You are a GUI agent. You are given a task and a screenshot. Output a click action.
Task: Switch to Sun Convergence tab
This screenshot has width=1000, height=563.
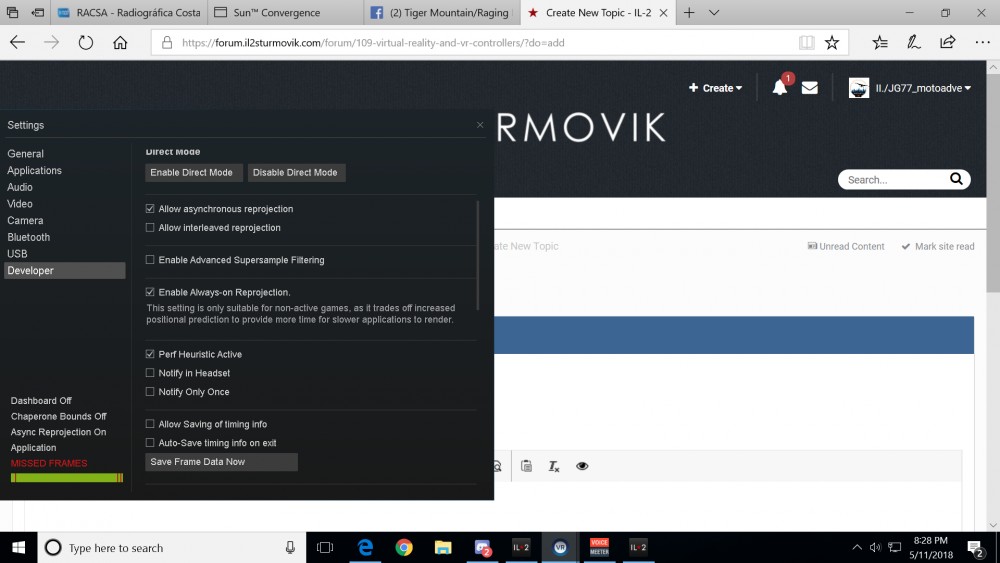285,13
